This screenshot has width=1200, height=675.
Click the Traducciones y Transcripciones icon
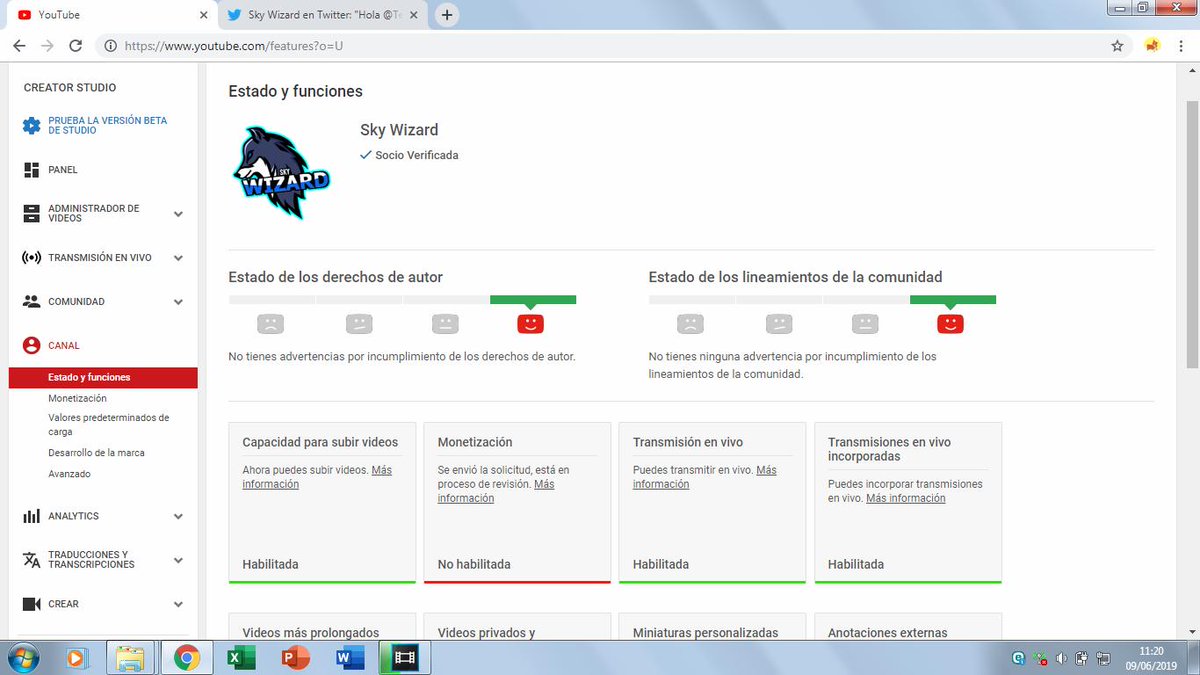[x=31, y=560]
